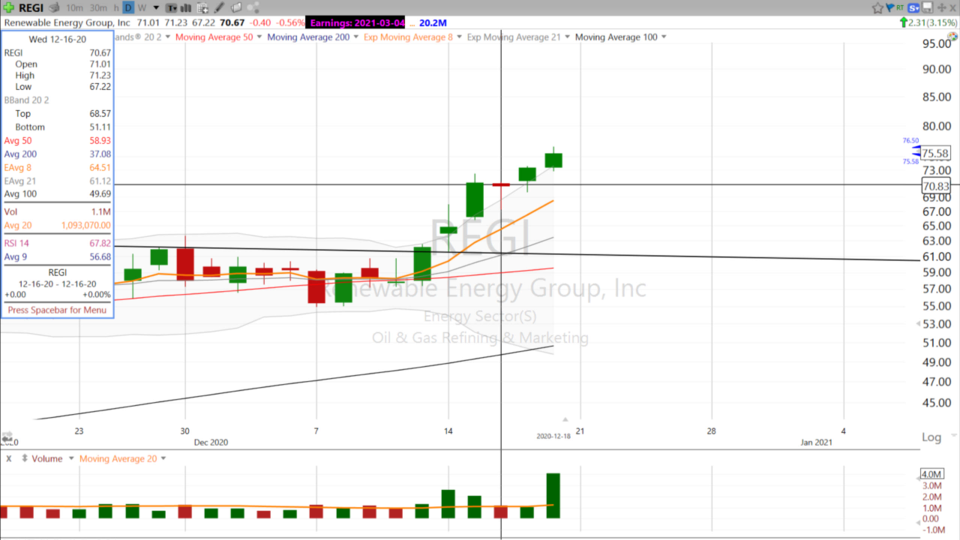Click the blue flag icon
Viewport: 960px width, 540px height.
click(890, 7)
